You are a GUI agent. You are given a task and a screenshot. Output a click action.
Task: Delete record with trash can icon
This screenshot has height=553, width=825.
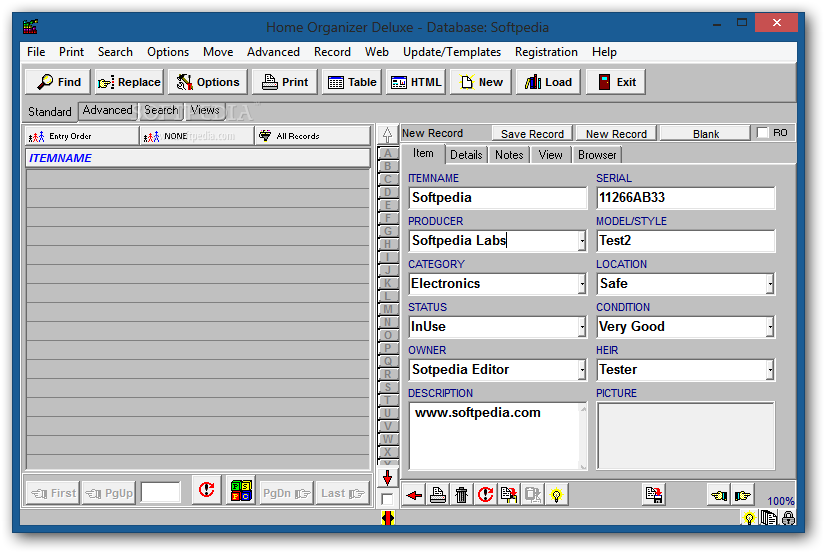point(461,495)
